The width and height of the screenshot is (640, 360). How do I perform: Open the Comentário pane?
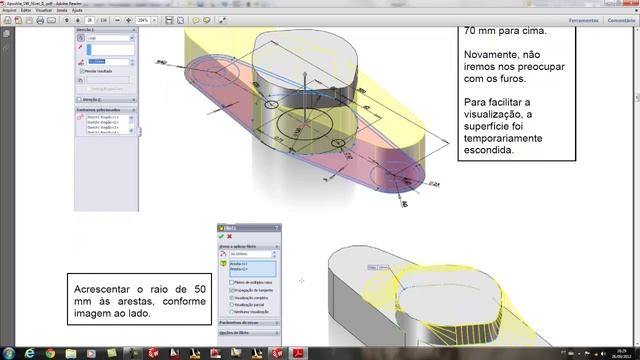pyautogui.click(x=621, y=20)
